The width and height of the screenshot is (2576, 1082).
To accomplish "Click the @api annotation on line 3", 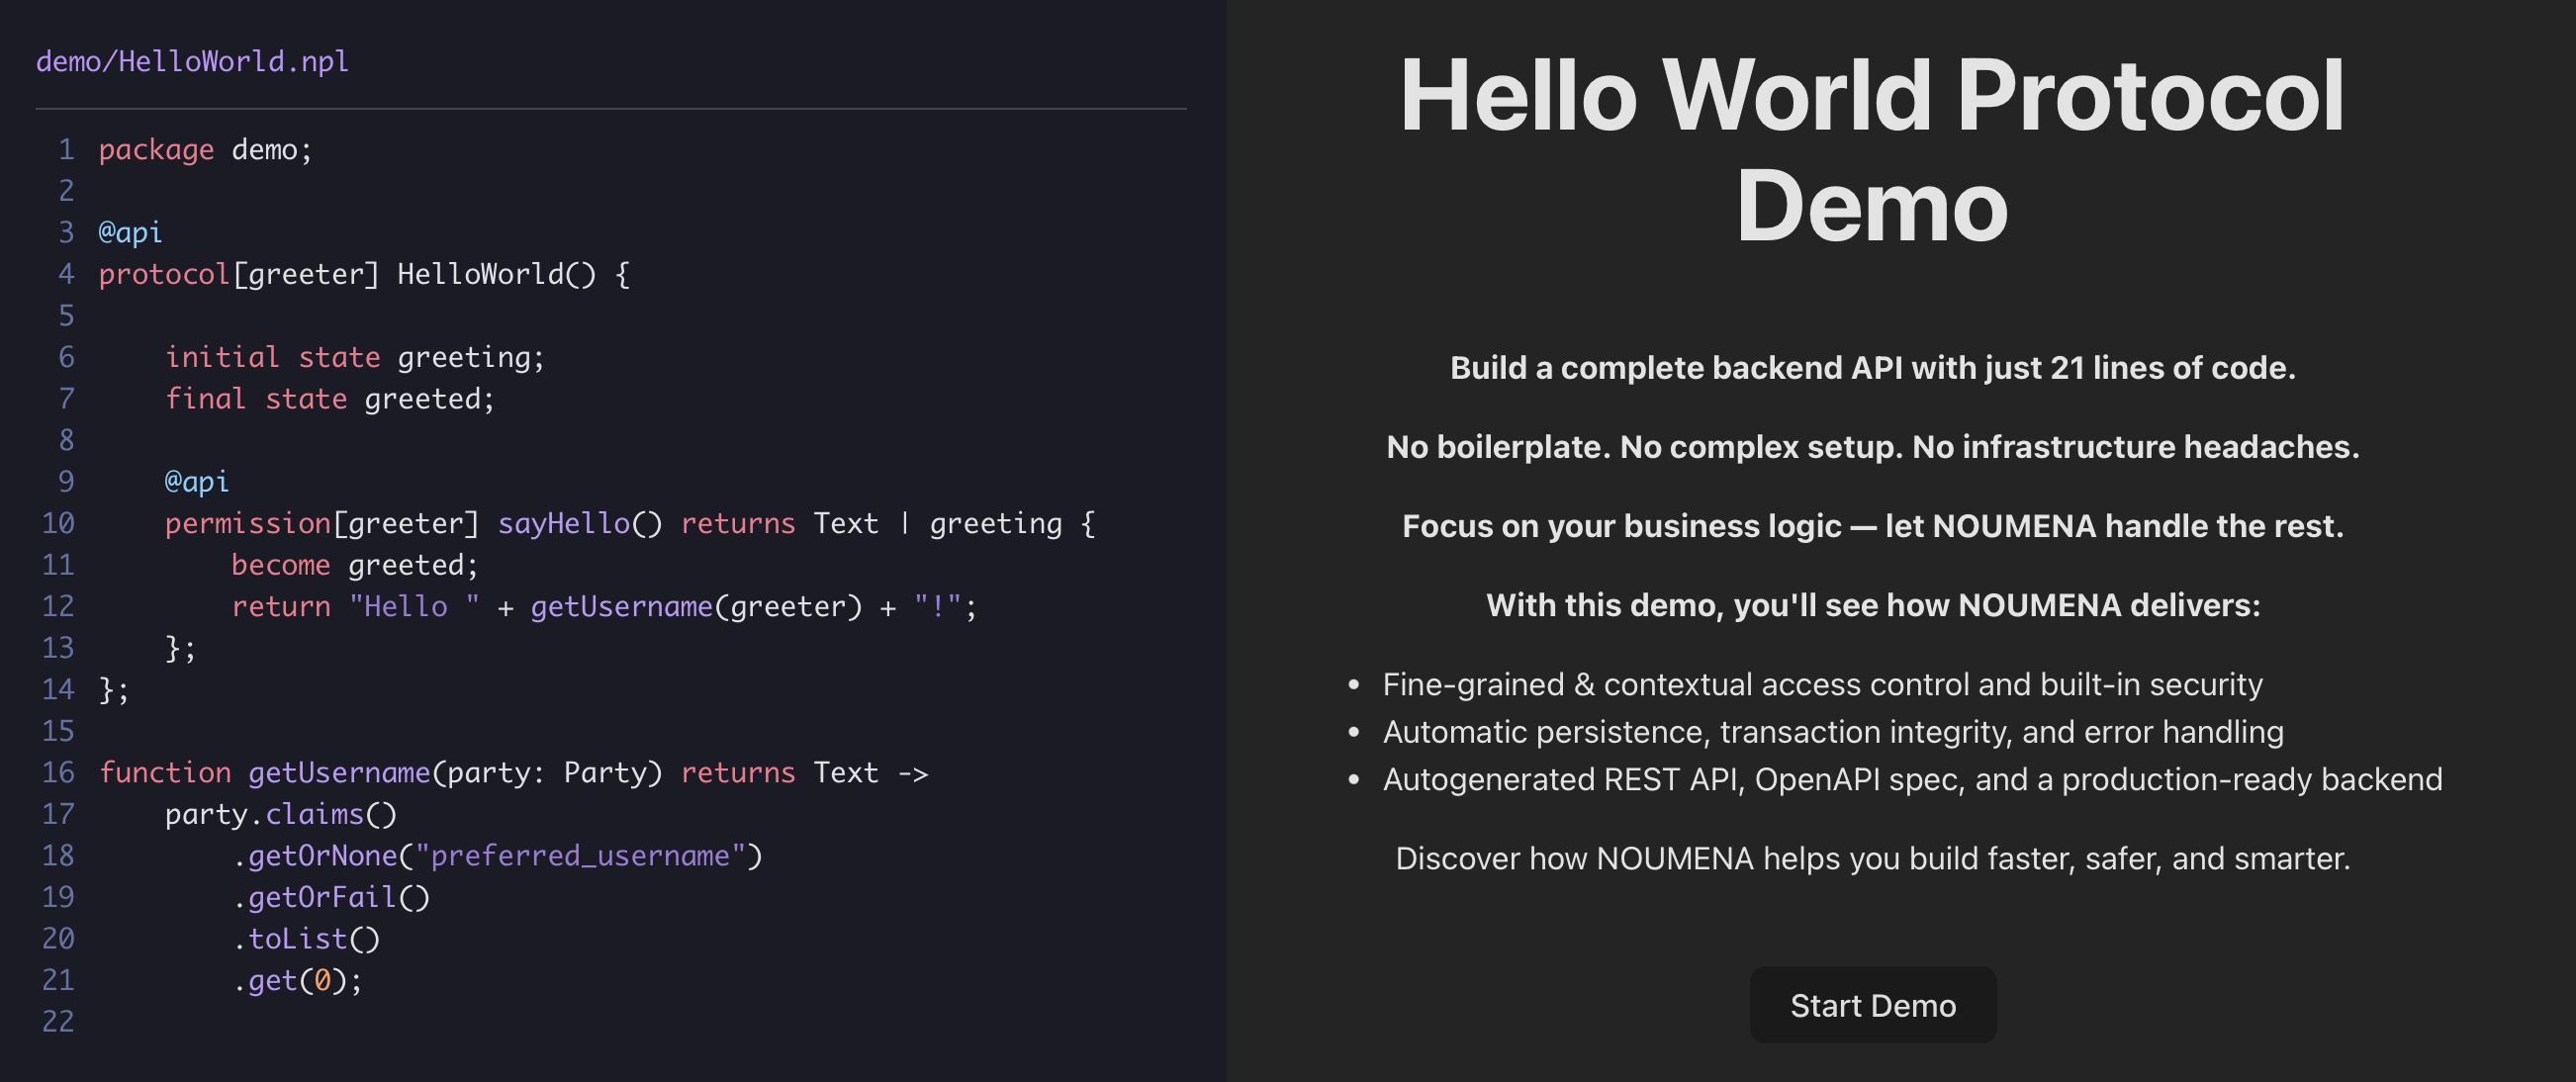I will click(128, 231).
